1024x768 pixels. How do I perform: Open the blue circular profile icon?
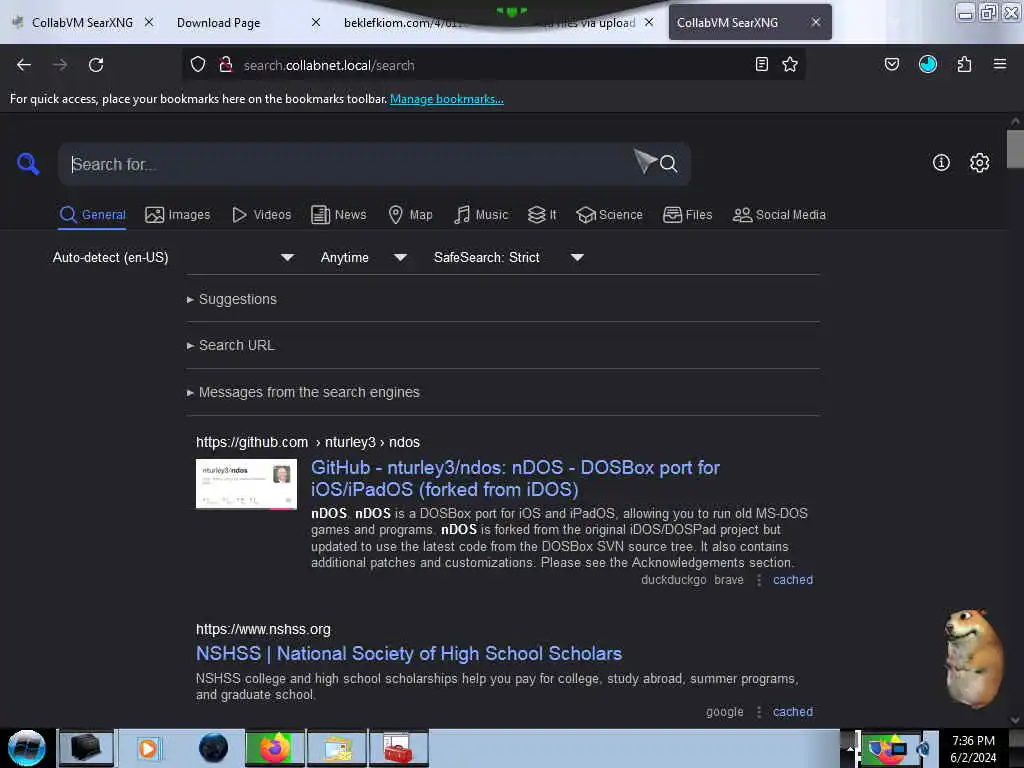[x=927, y=64]
